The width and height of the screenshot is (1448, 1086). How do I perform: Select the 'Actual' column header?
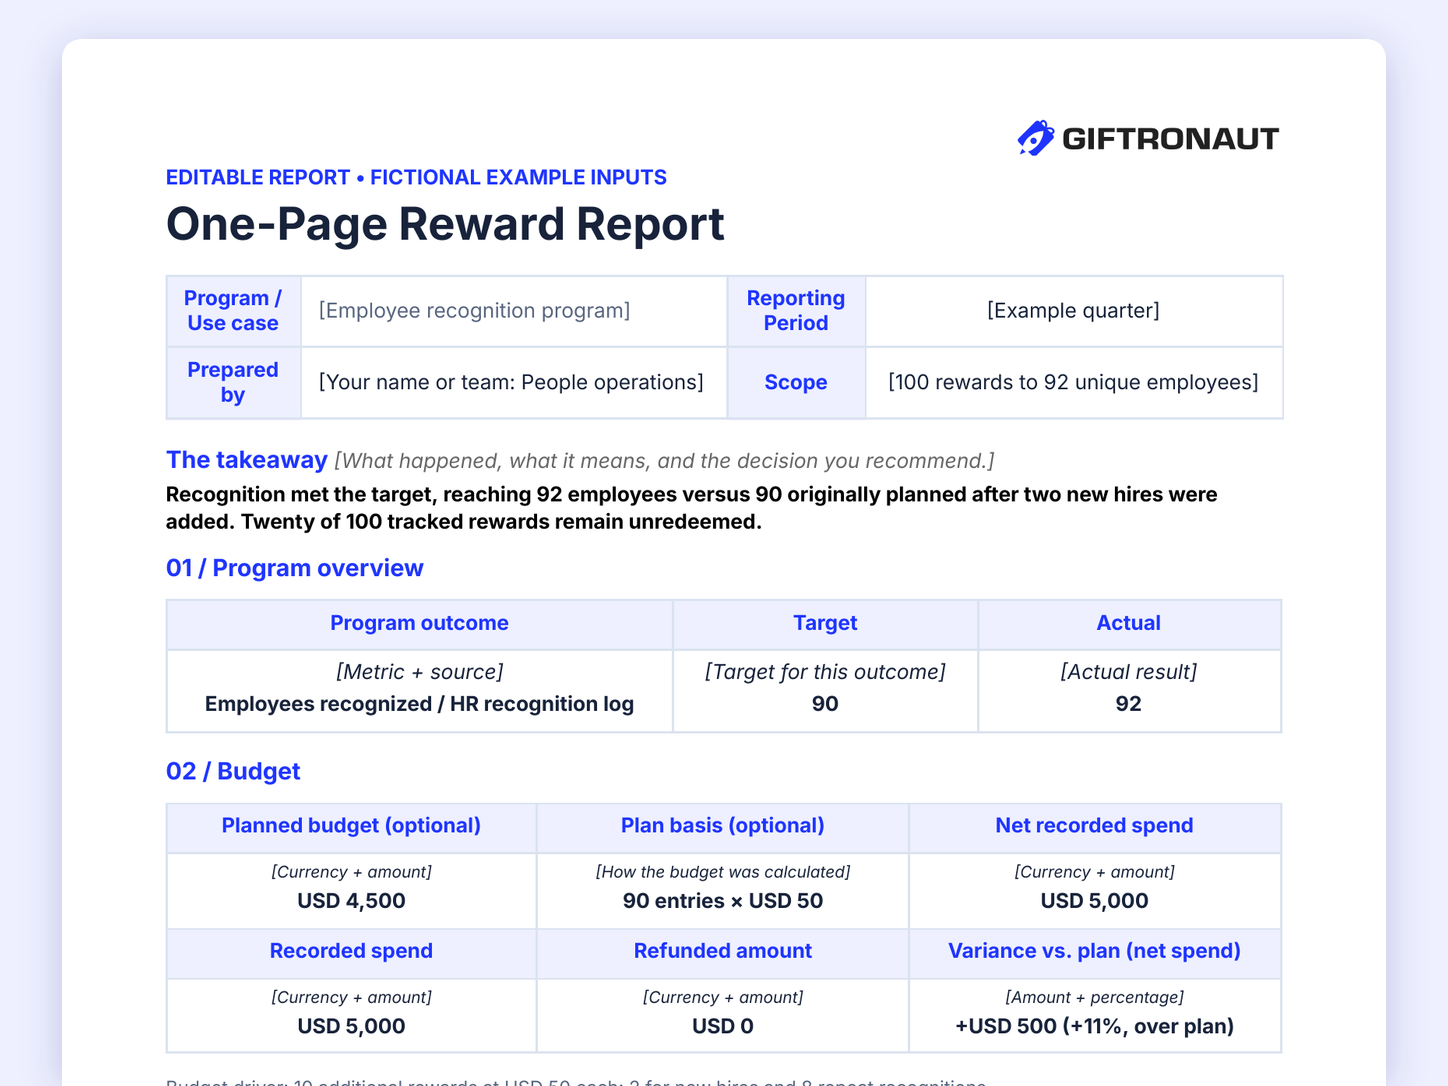(x=1129, y=623)
